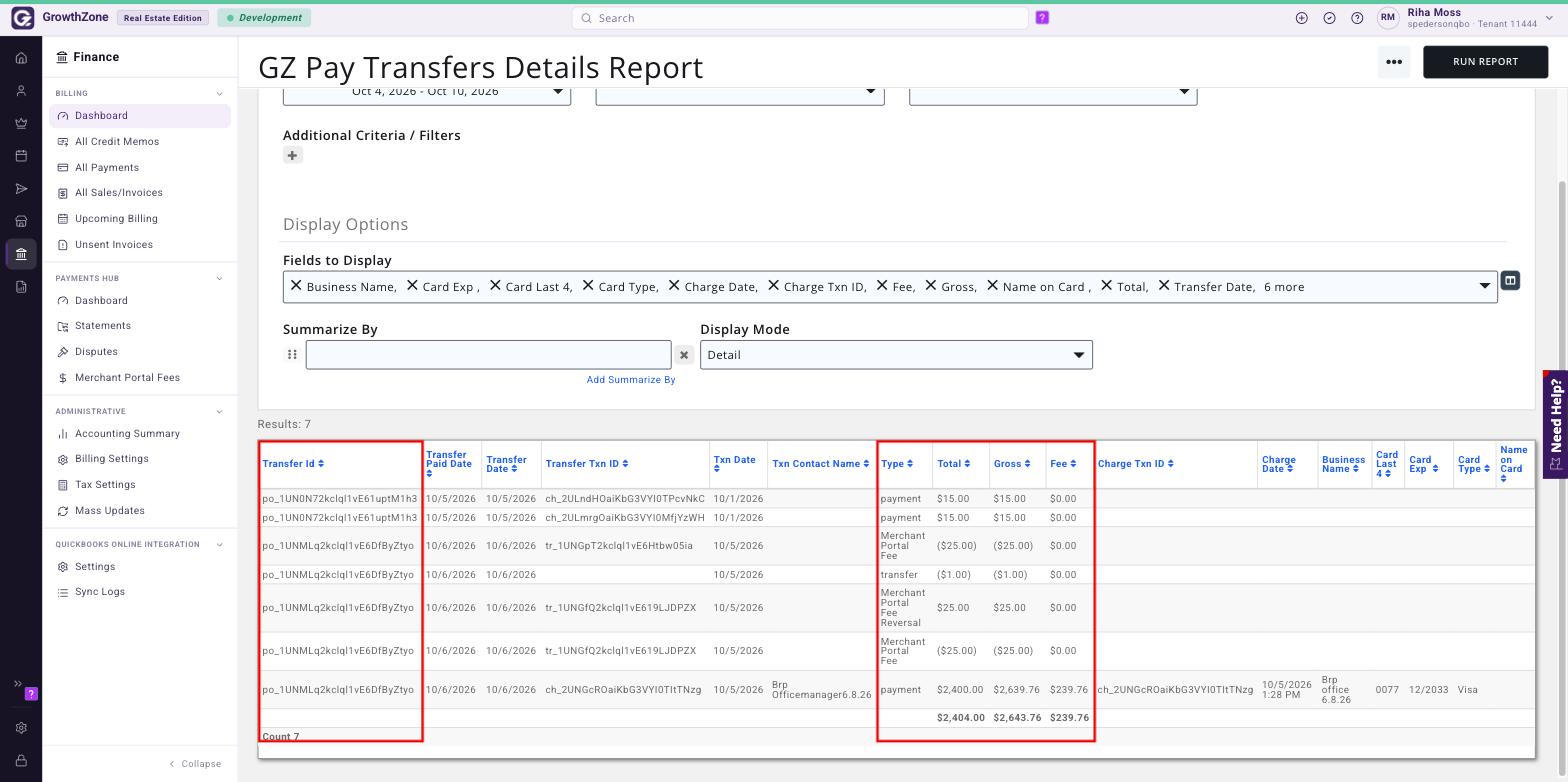1568x782 pixels.
Task: Collapse the Billing section chevron
Action: pos(219,94)
